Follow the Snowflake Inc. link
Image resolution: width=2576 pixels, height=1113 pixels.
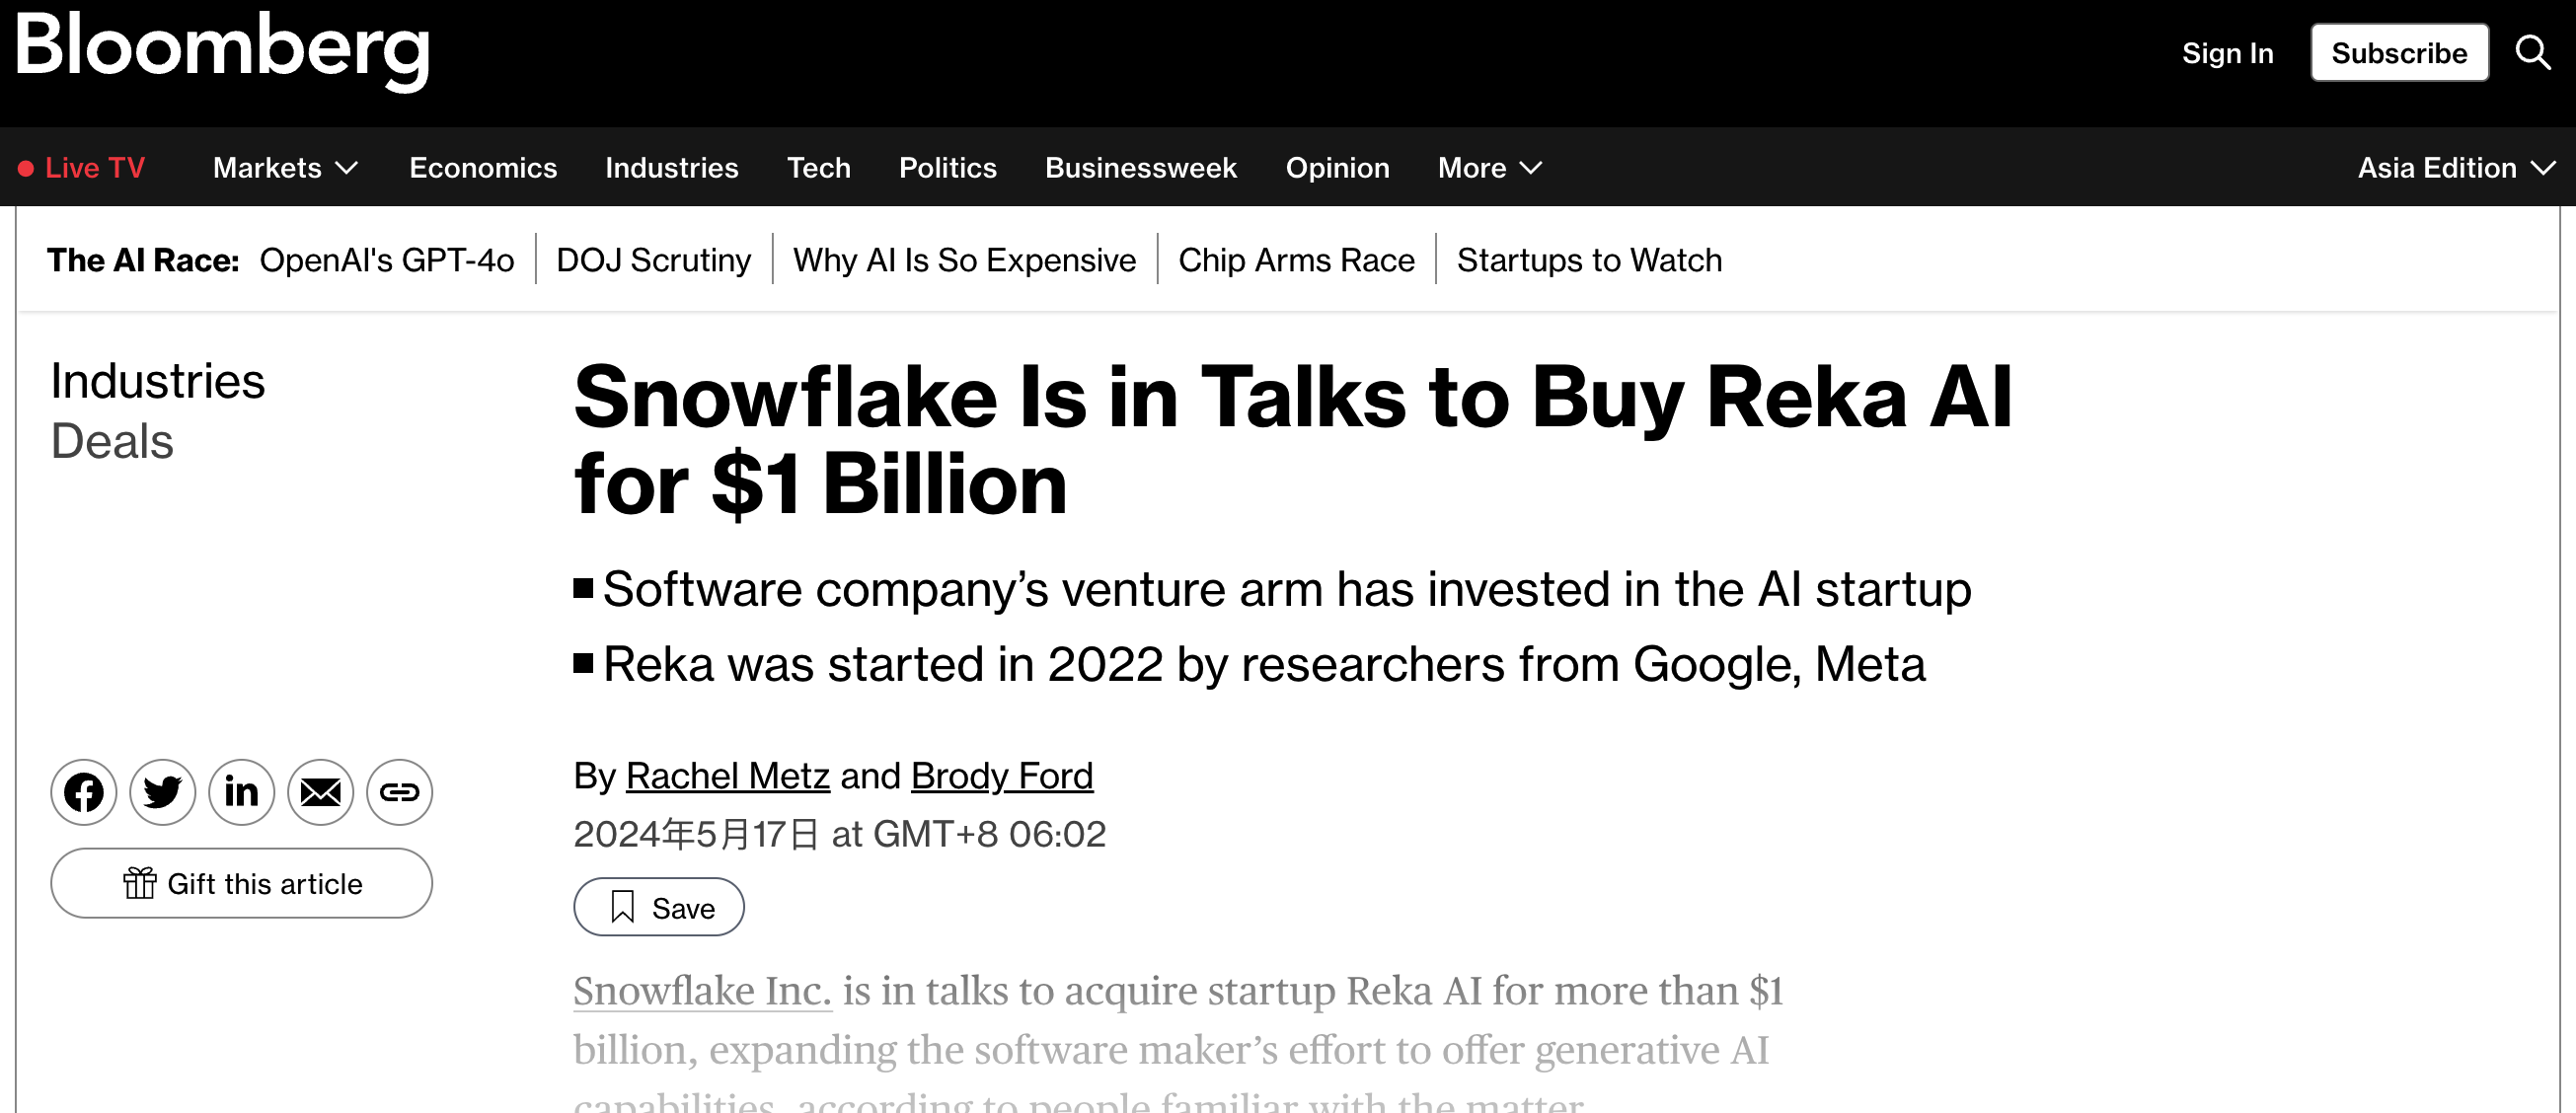click(702, 991)
